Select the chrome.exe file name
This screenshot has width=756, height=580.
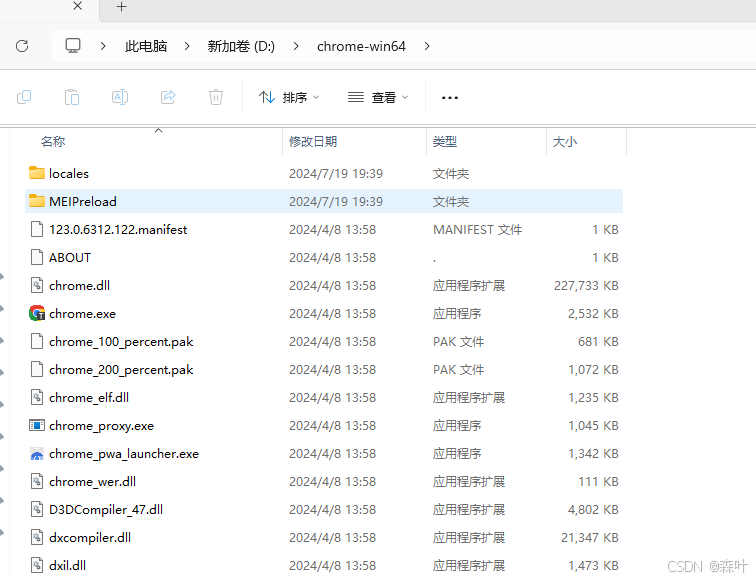click(82, 313)
